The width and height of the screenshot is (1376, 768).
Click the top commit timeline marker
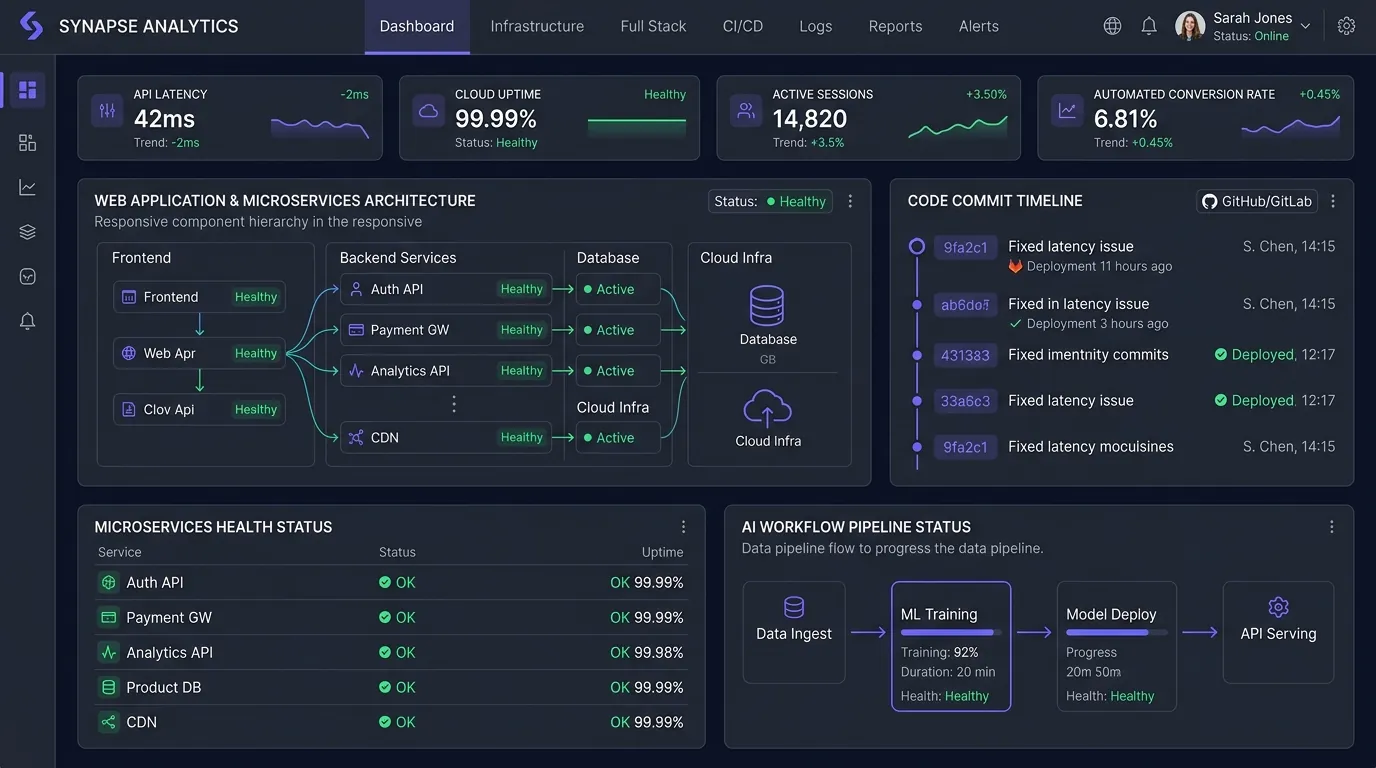[916, 246]
